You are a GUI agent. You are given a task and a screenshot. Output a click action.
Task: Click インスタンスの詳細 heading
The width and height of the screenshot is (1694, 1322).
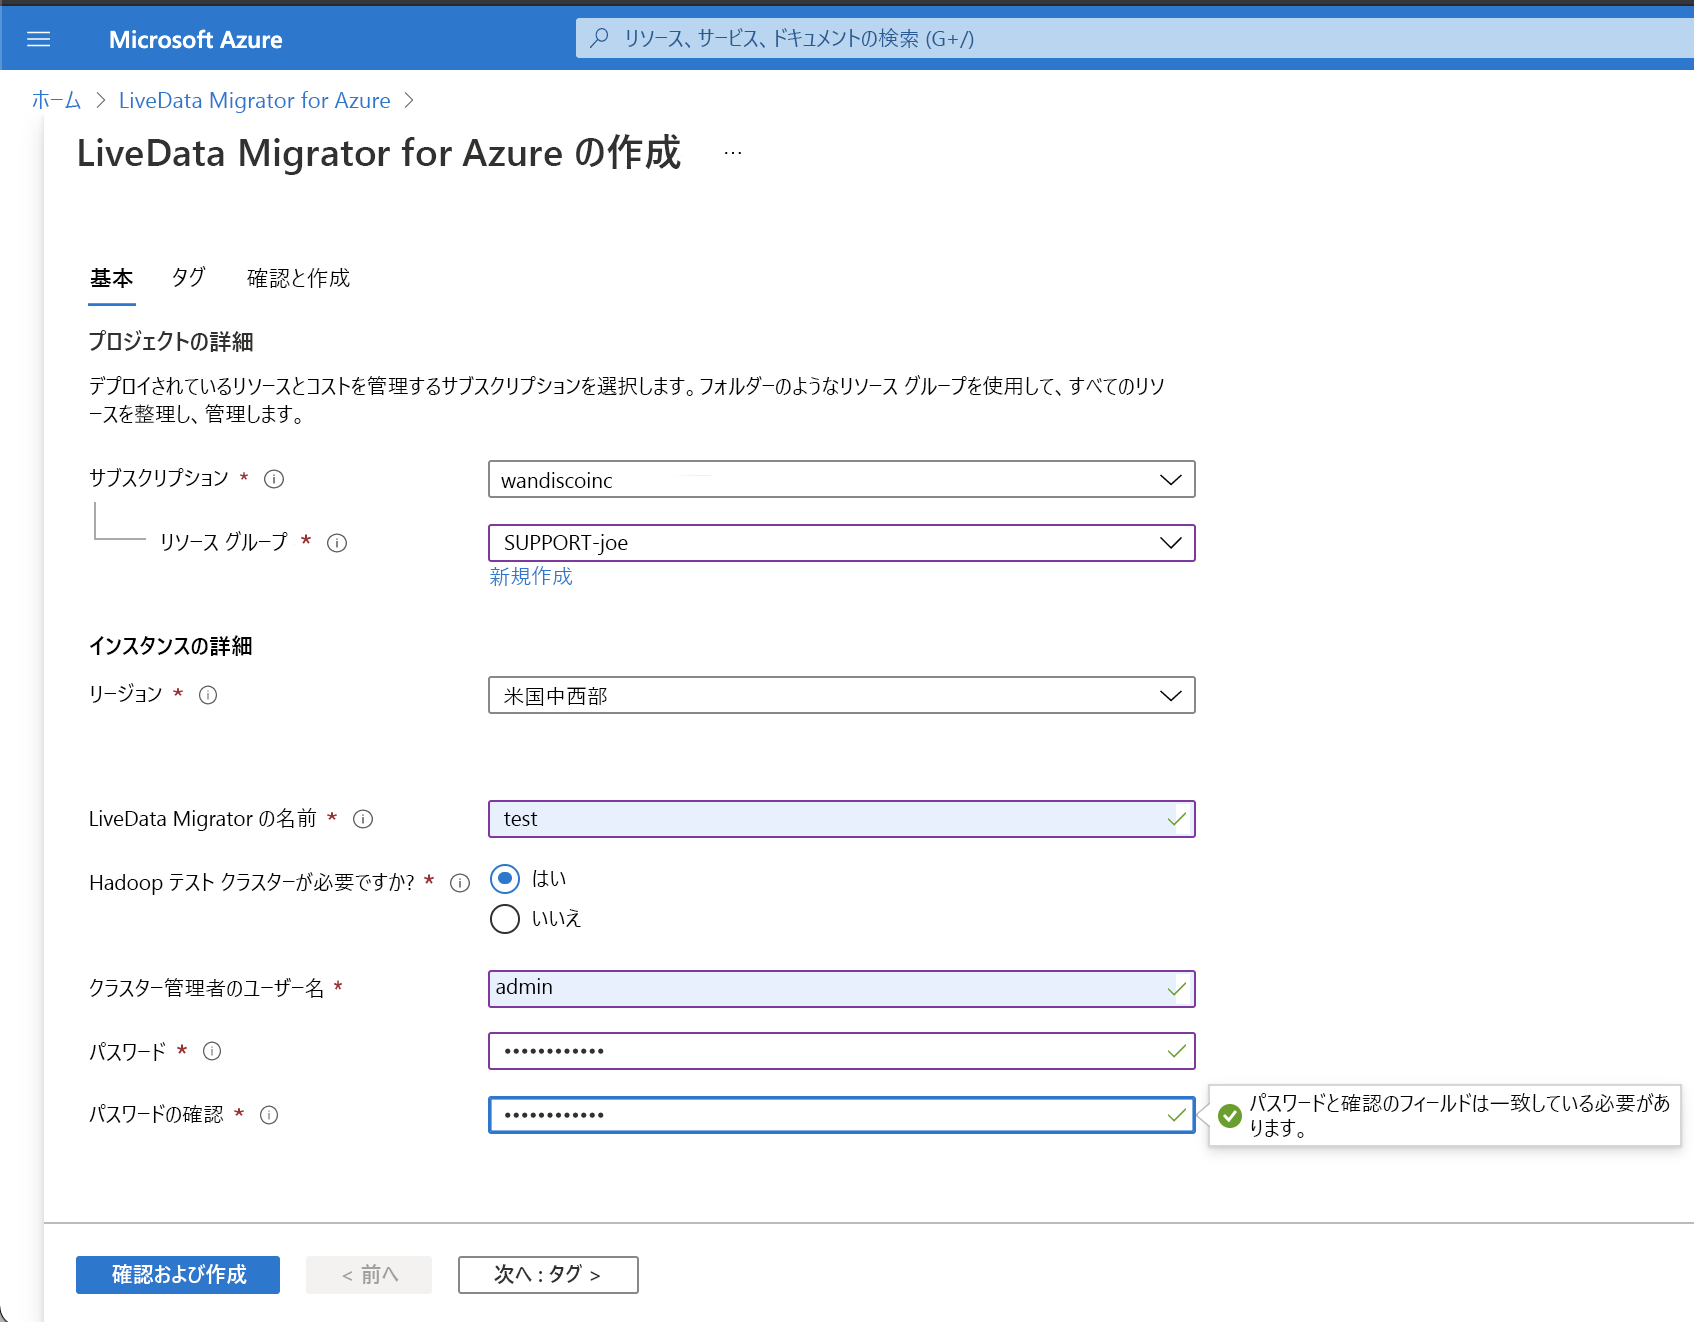tap(171, 646)
